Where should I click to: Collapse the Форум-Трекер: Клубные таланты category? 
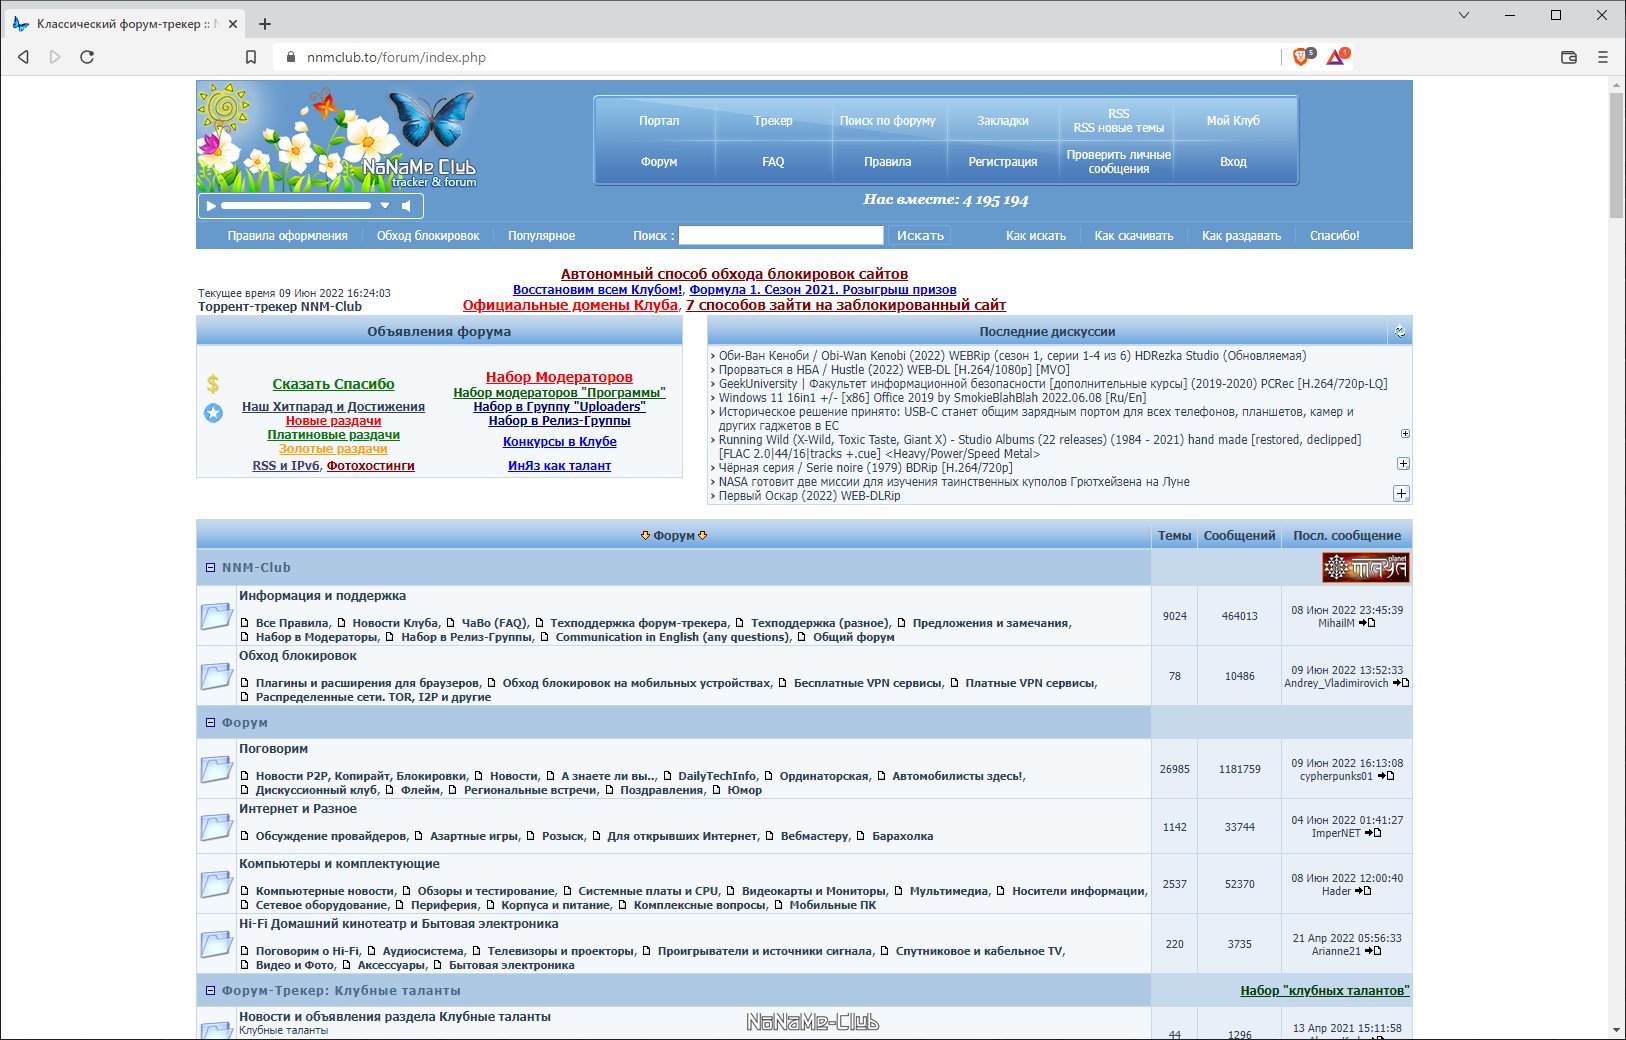[211, 991]
